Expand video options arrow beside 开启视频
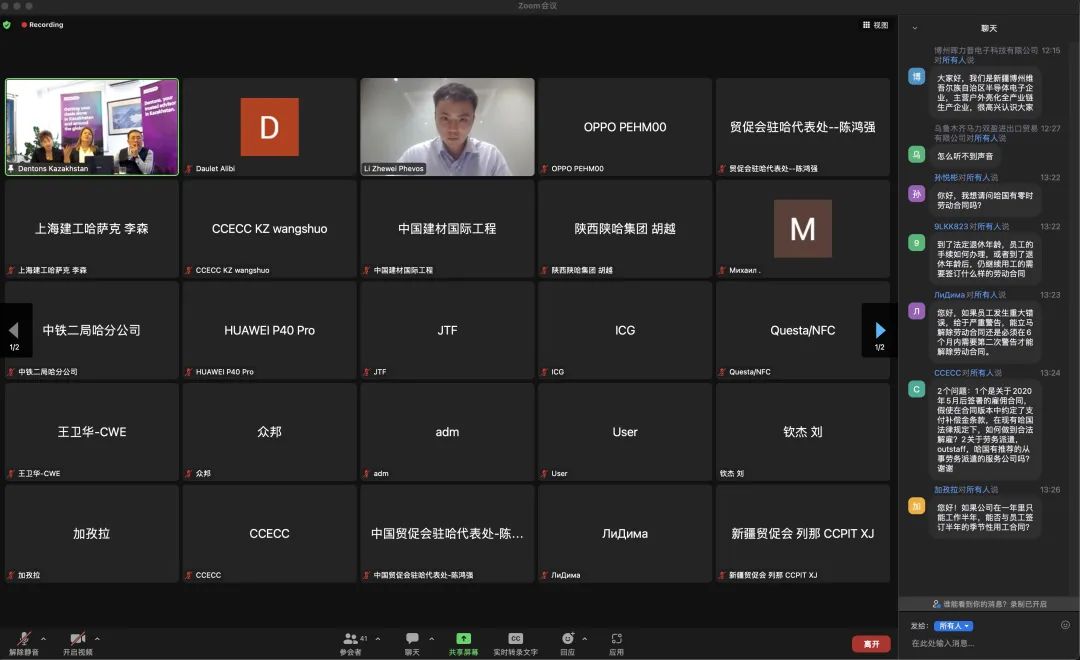The height and width of the screenshot is (660, 1080). [x=97, y=638]
